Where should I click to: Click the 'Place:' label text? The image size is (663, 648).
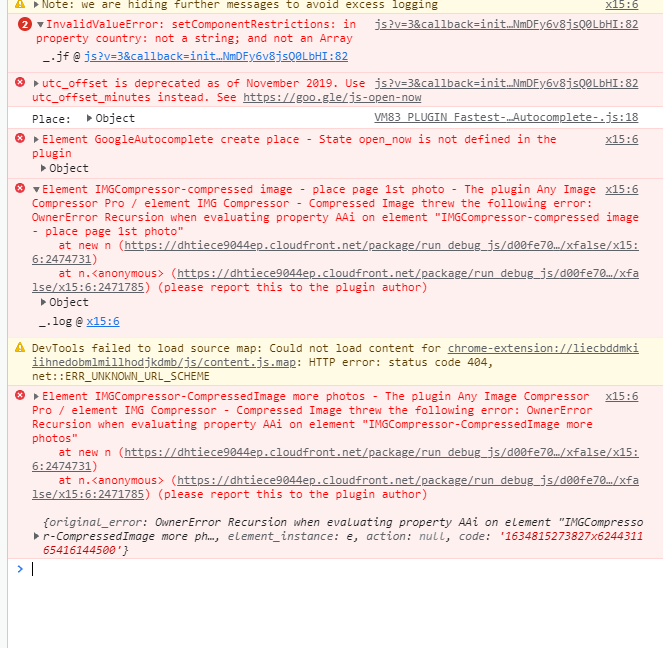(51, 119)
